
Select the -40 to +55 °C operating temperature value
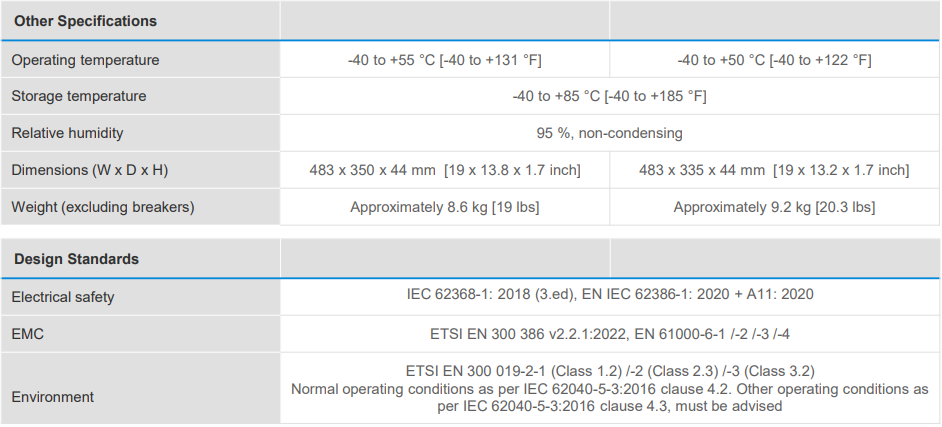coord(444,60)
